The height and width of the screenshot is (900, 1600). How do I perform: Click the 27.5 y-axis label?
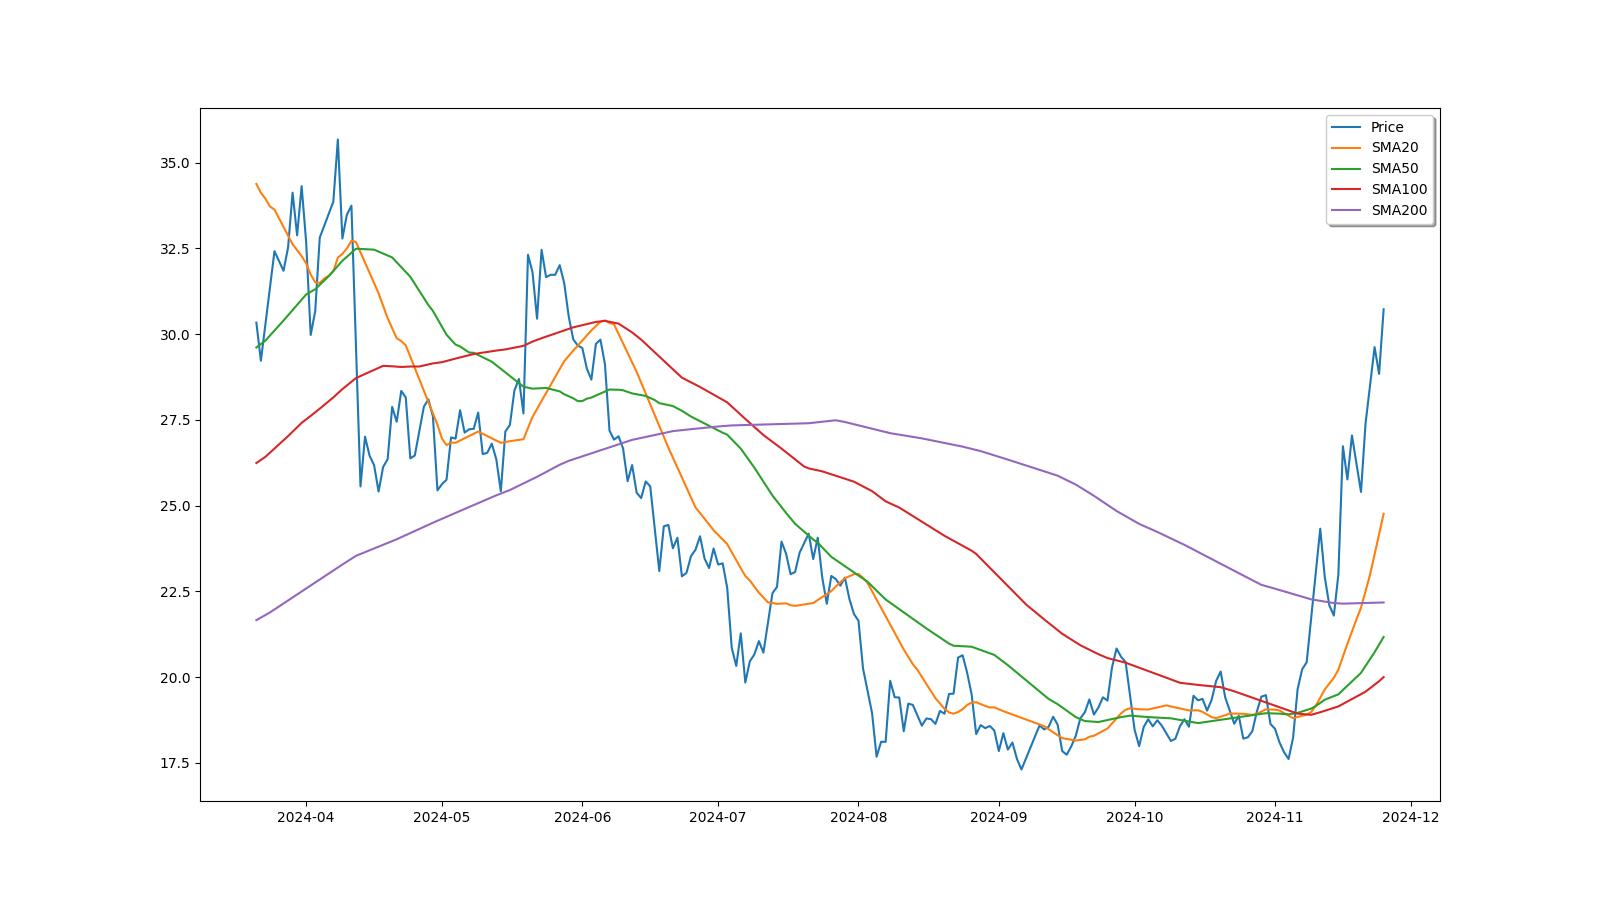point(176,420)
